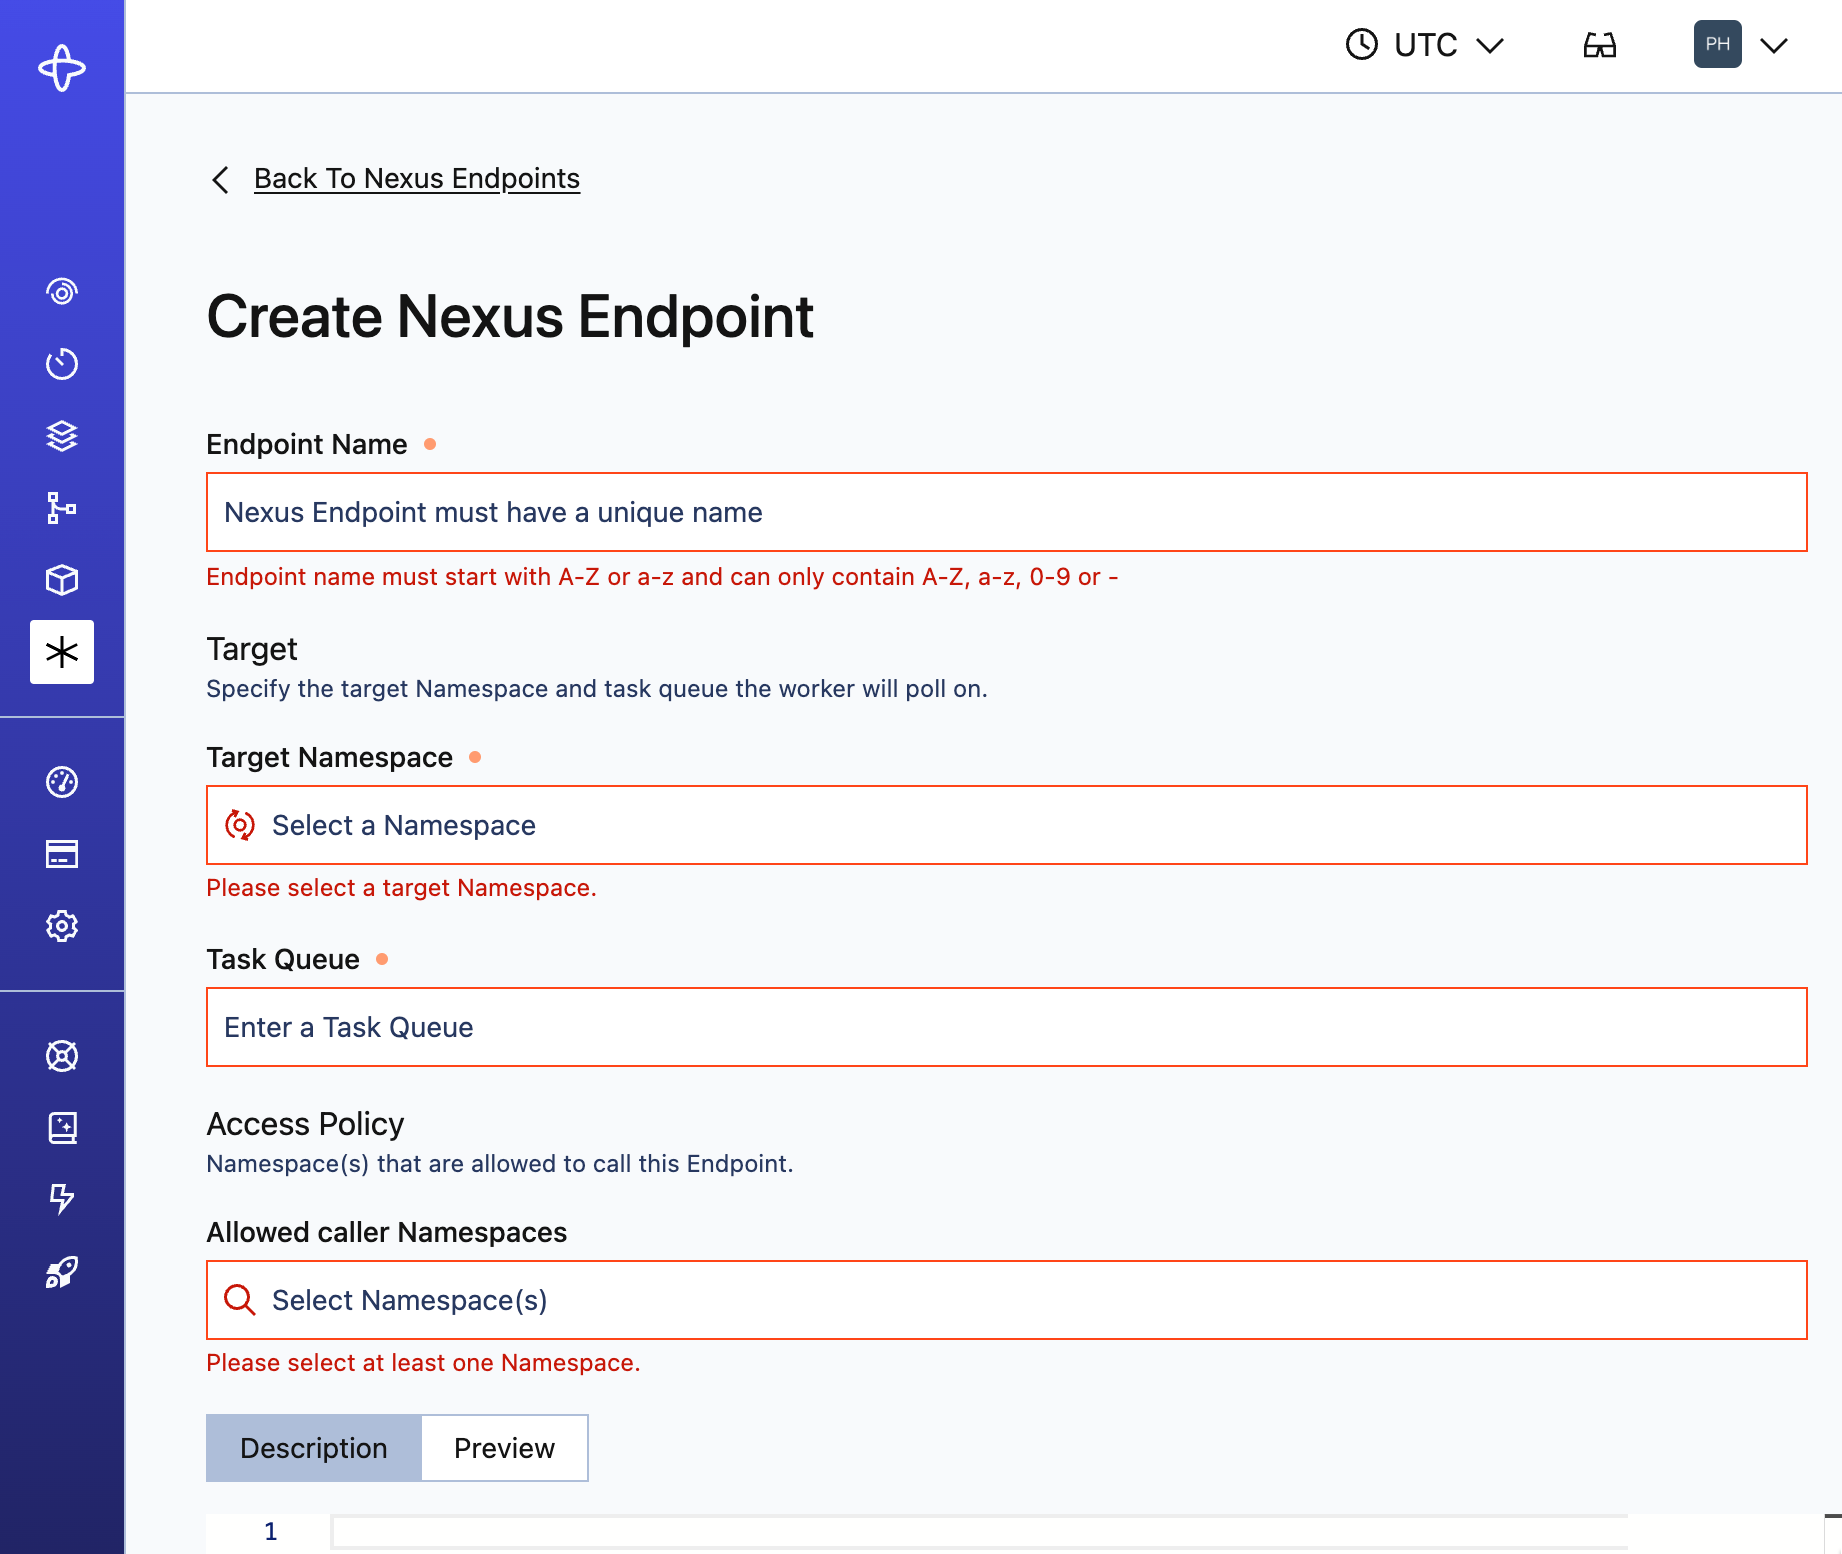Open the Billing card icon

(x=62, y=853)
